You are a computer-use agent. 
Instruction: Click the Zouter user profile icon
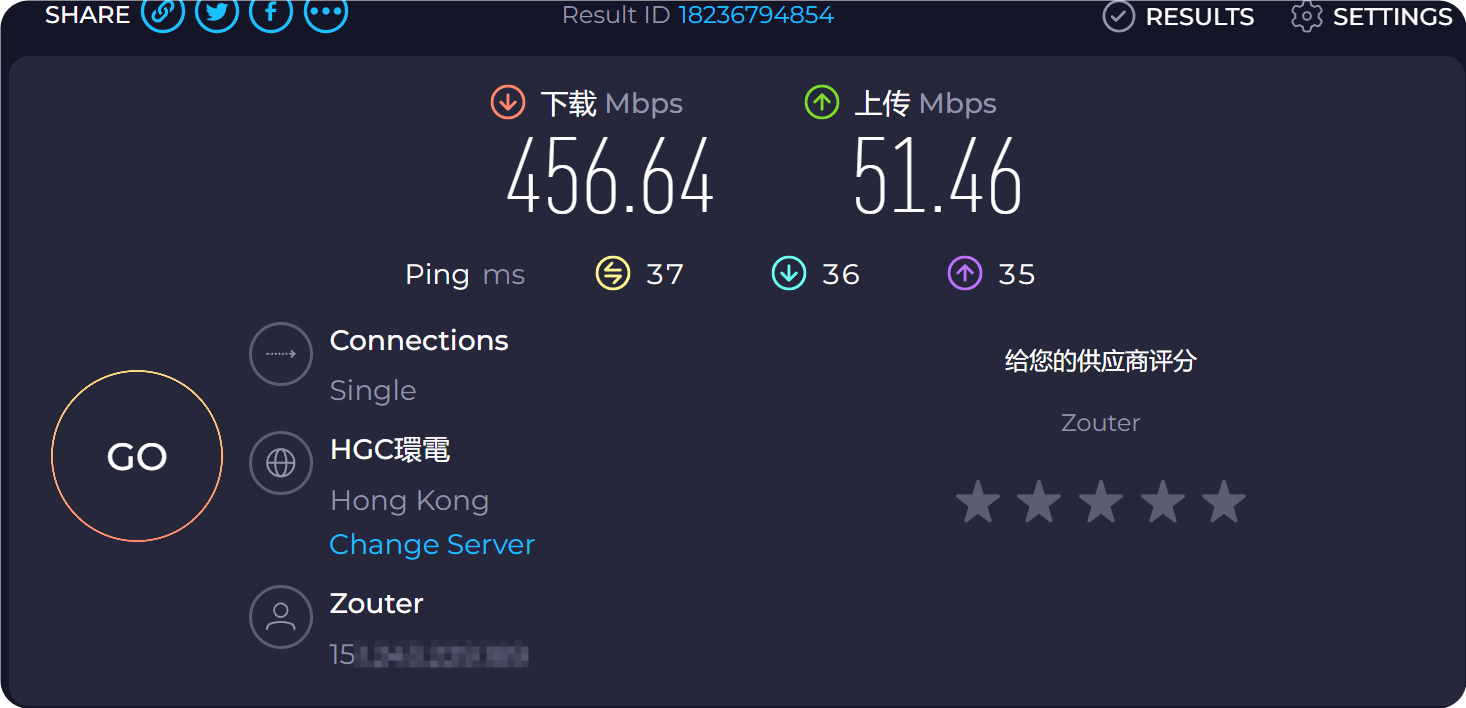[281, 617]
